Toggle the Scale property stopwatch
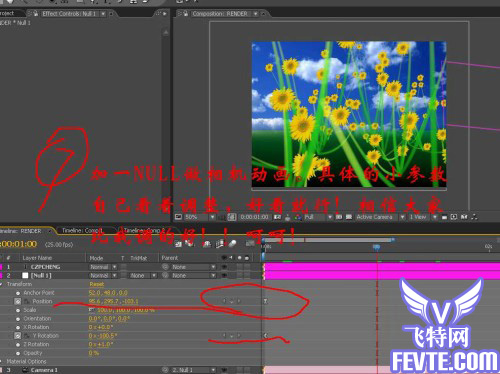The image size is (500, 374). [x=18, y=310]
